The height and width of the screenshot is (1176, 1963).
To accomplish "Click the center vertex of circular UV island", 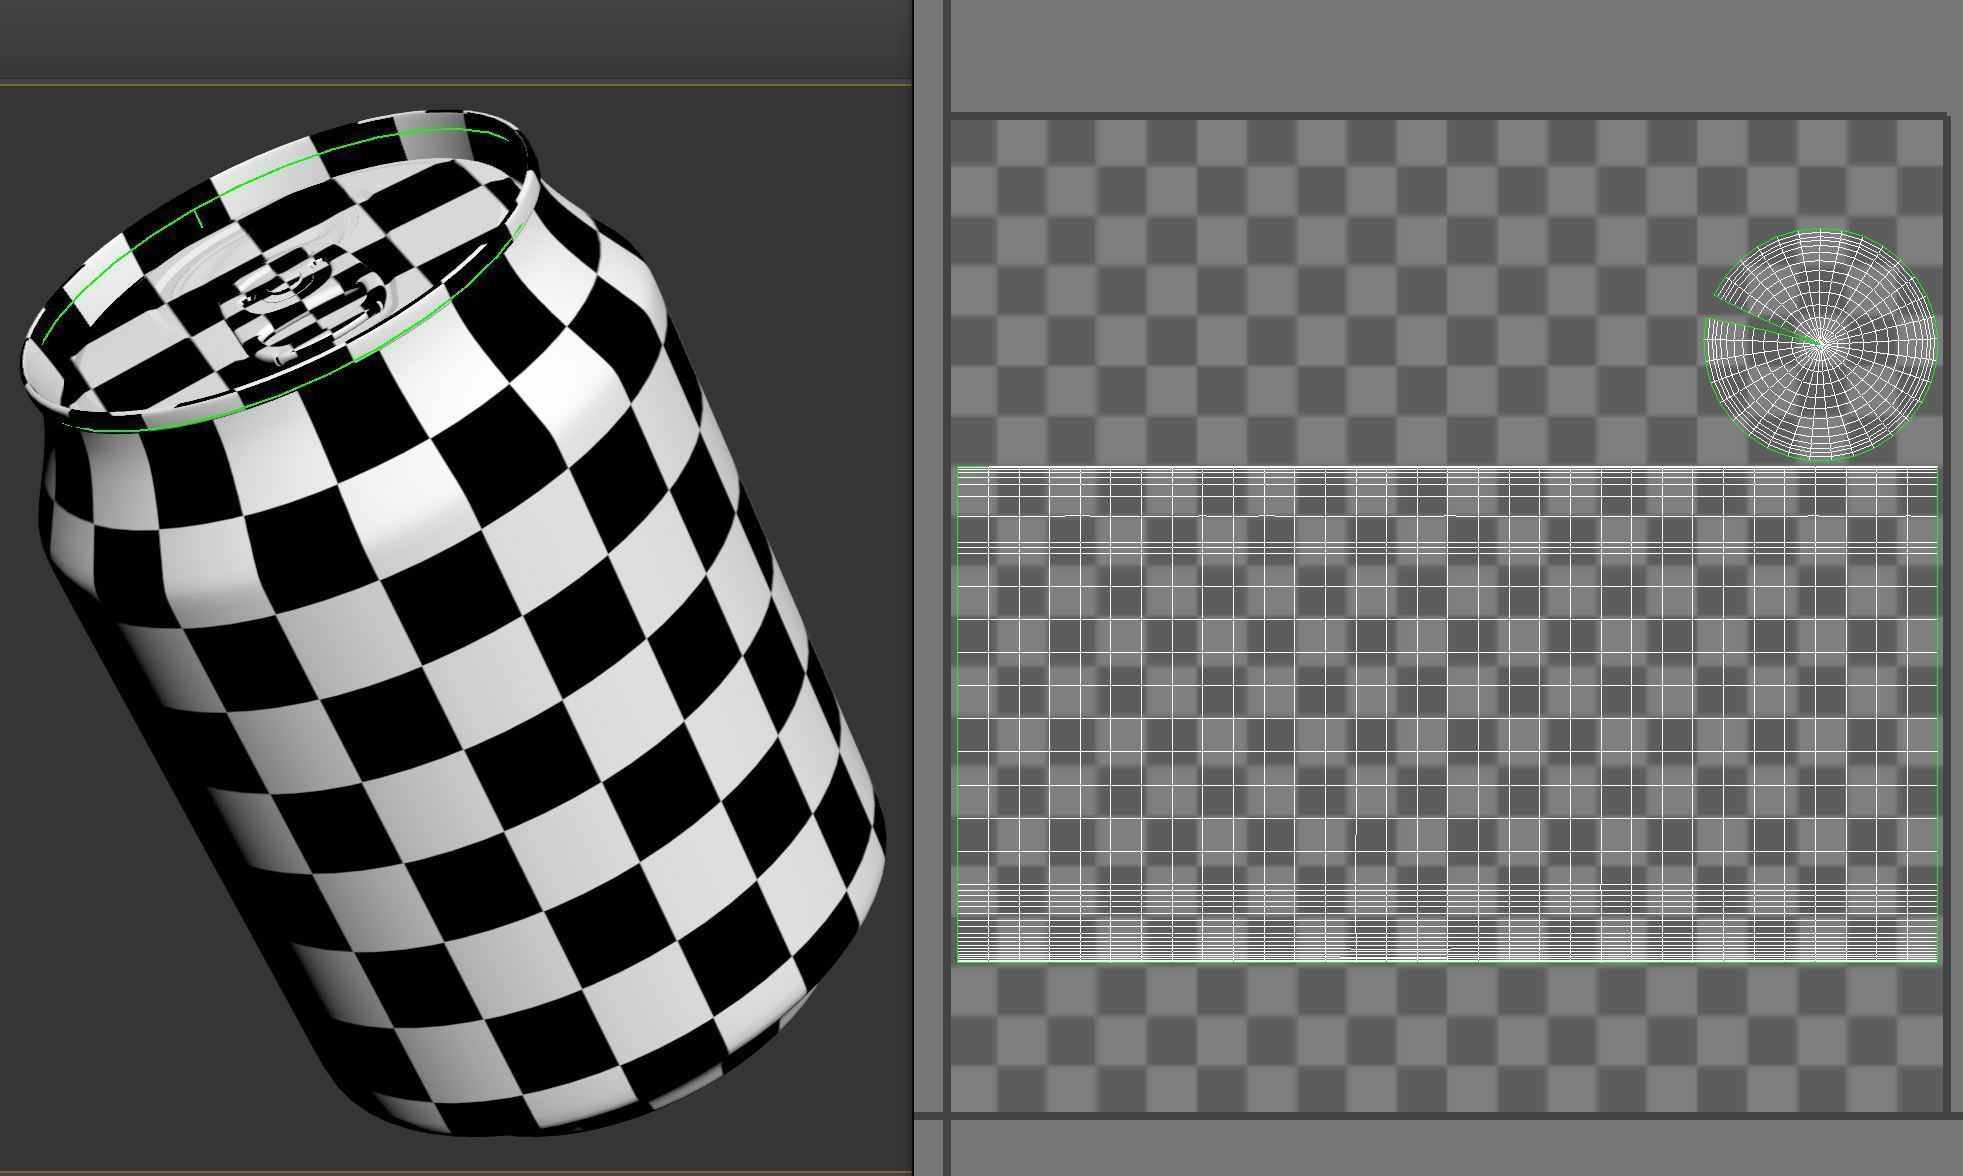I will [1820, 344].
